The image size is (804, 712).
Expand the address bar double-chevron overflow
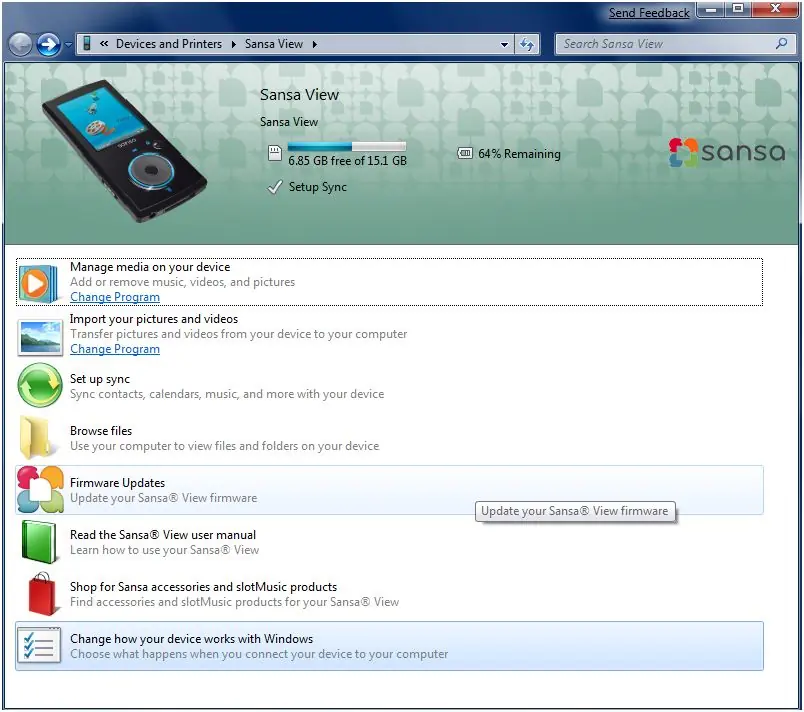[104, 44]
